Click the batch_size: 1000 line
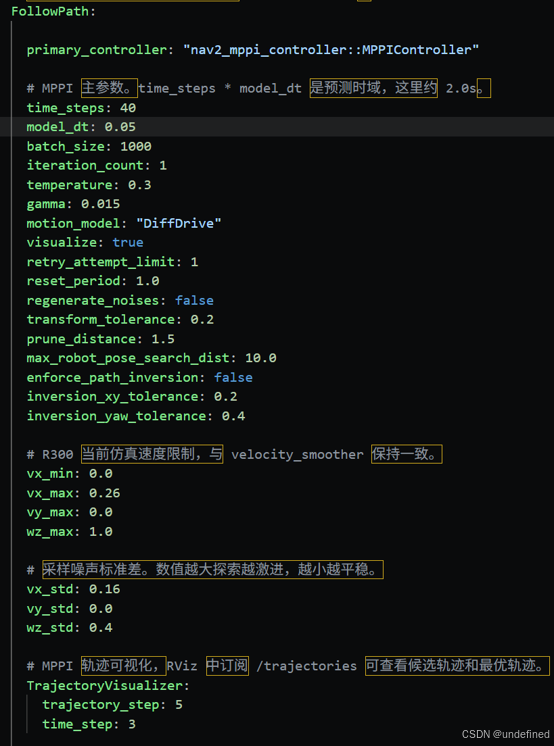Viewport: 554px width, 746px height. pyautogui.click(x=89, y=147)
